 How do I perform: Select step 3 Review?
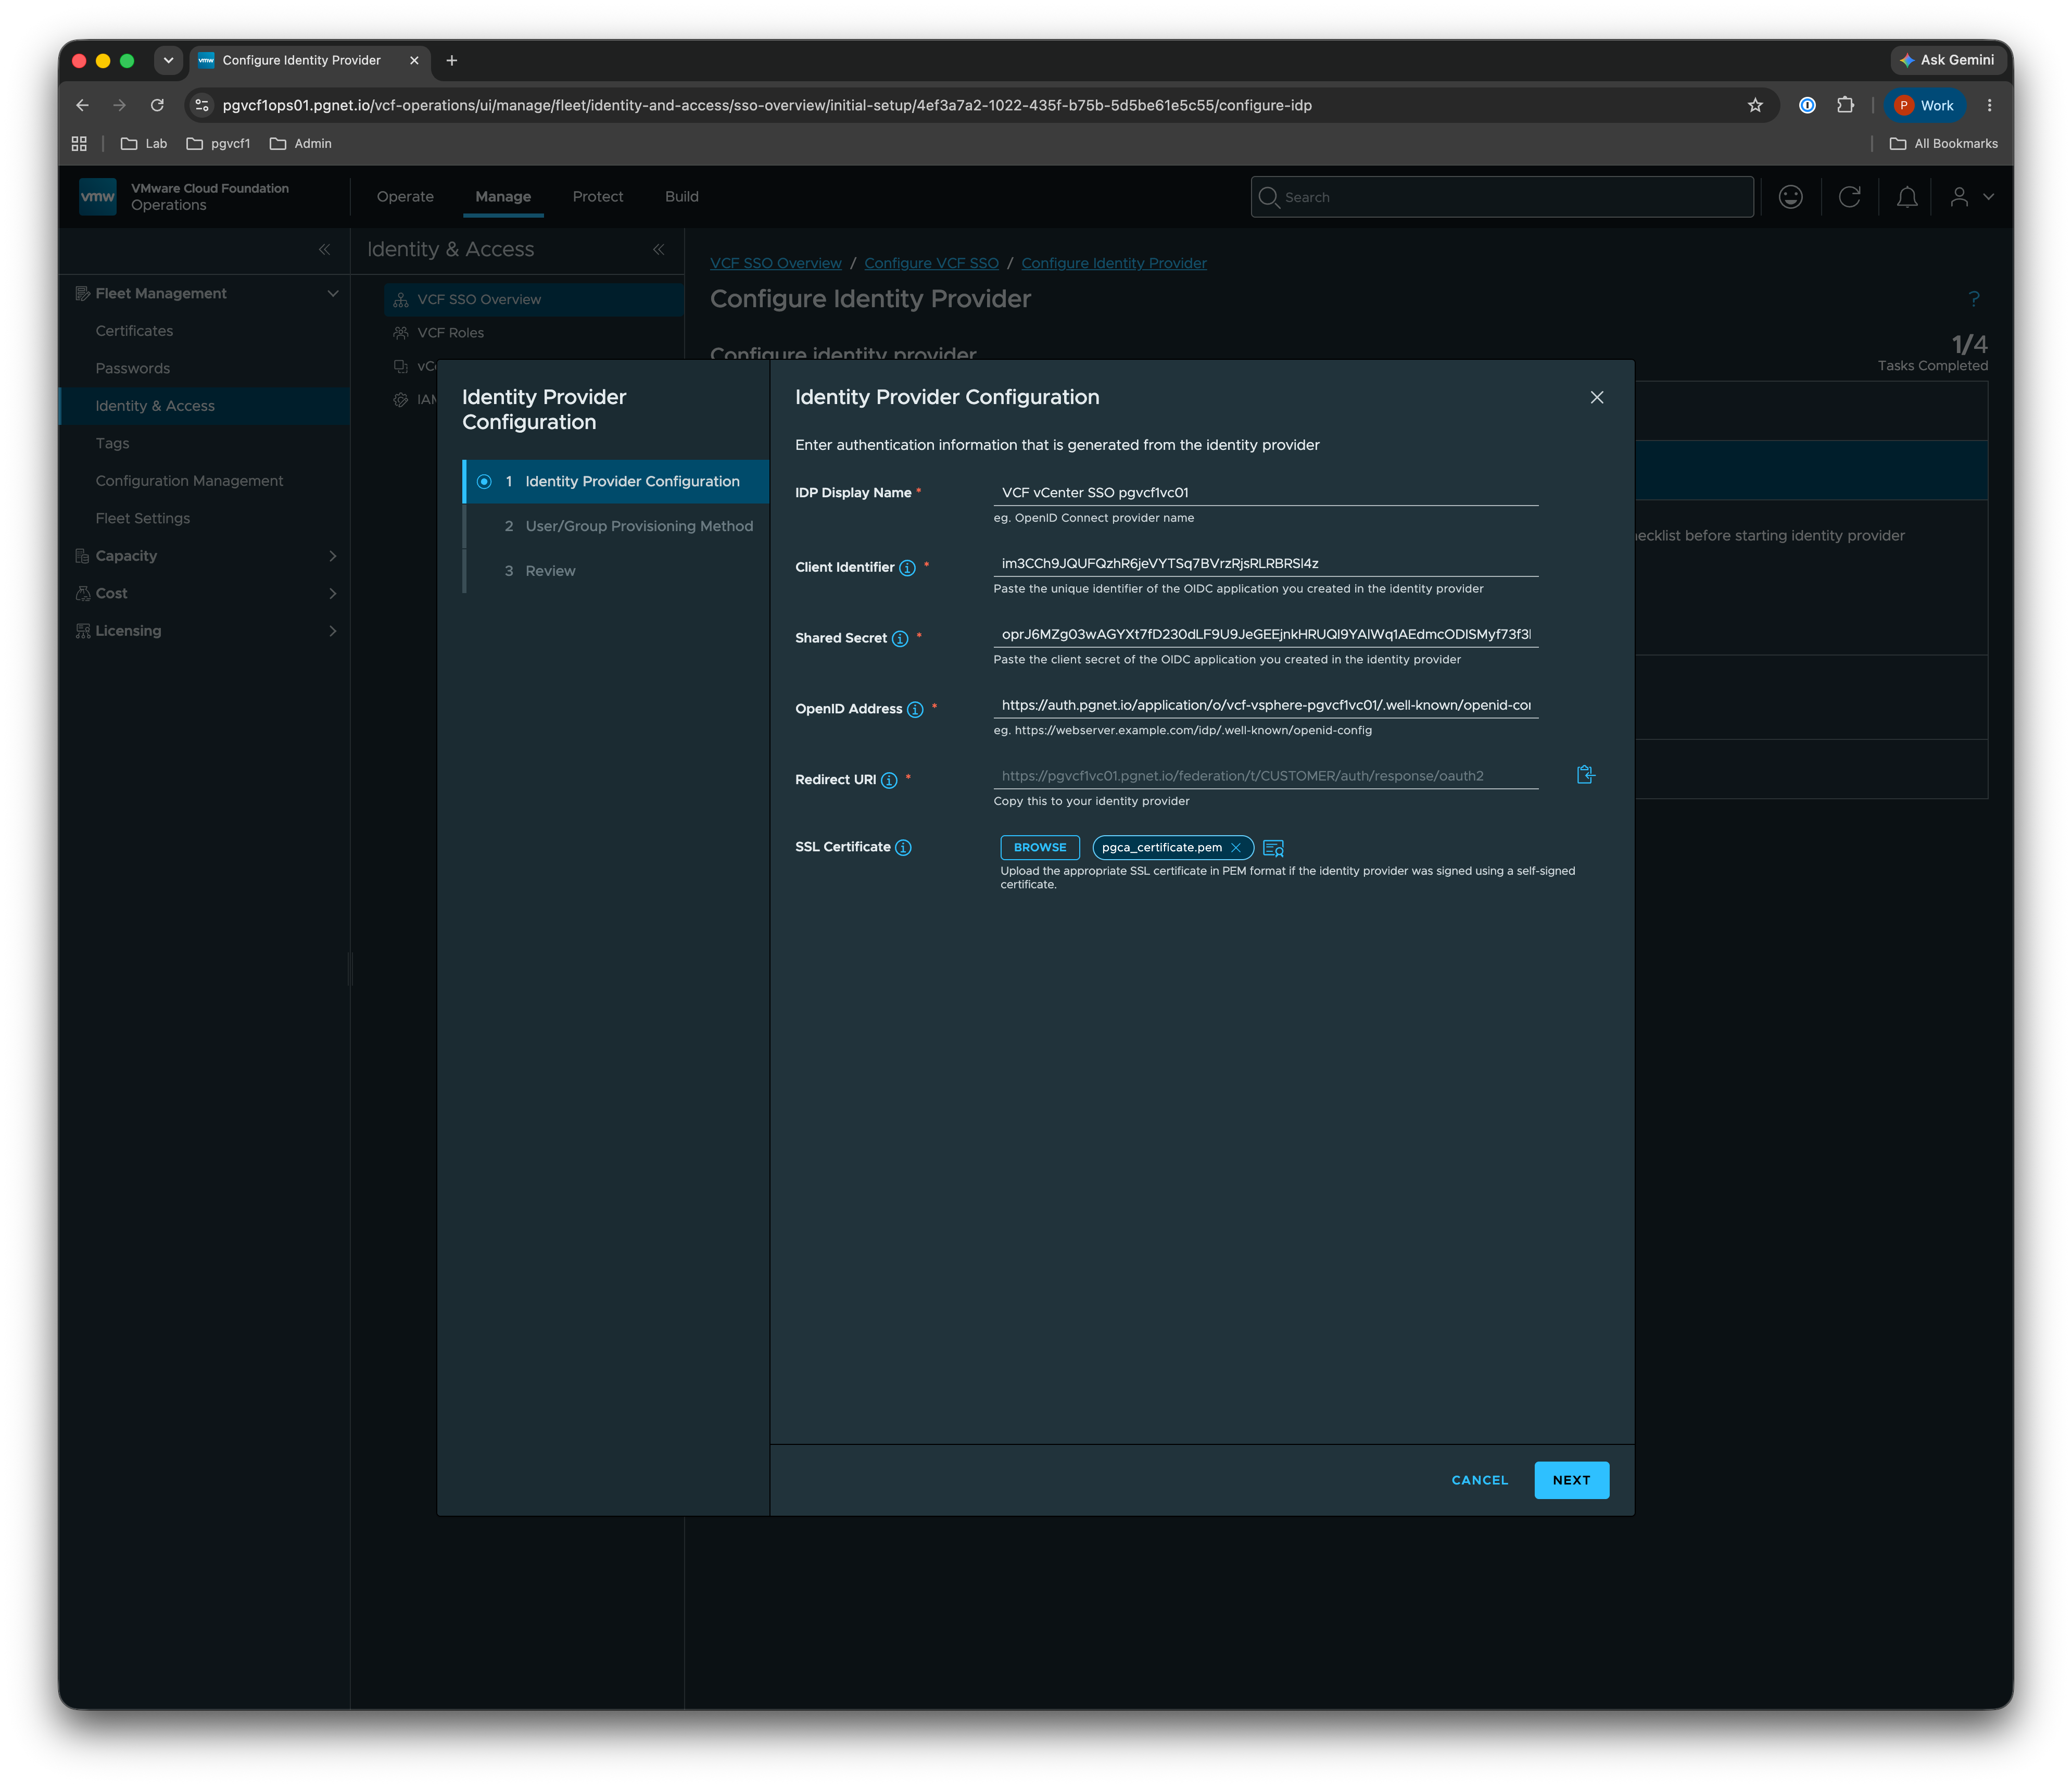point(616,571)
